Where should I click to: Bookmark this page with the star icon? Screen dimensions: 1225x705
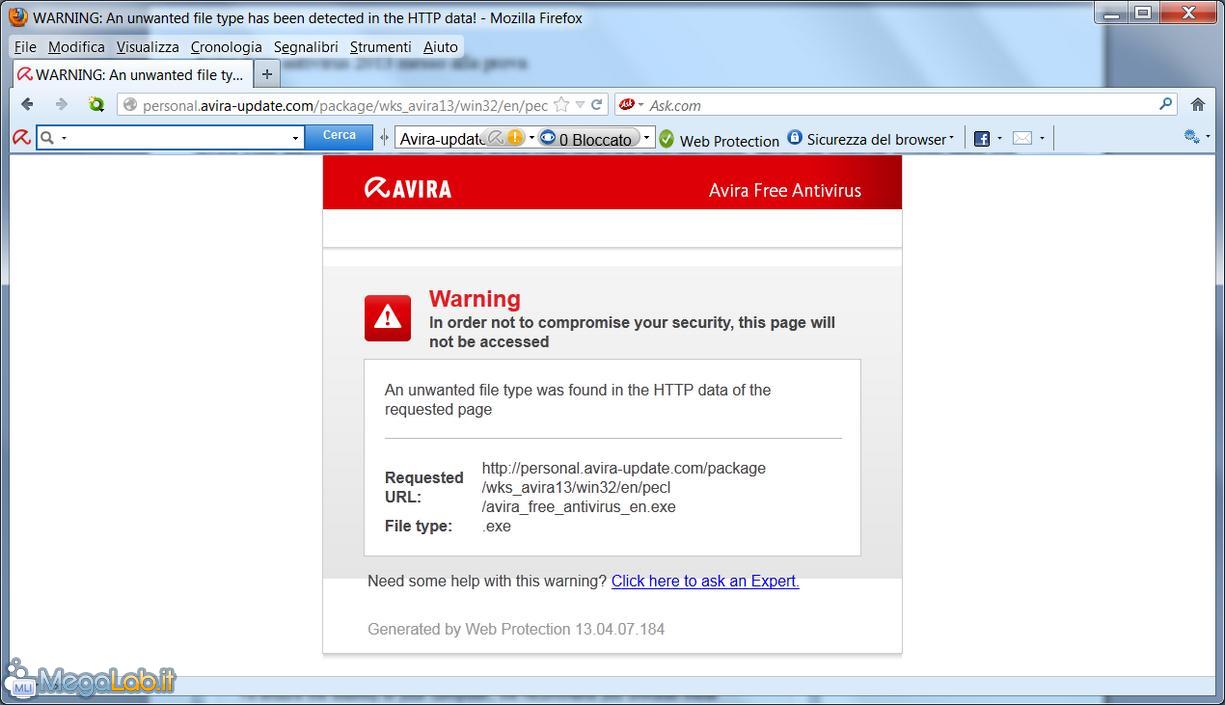click(562, 105)
